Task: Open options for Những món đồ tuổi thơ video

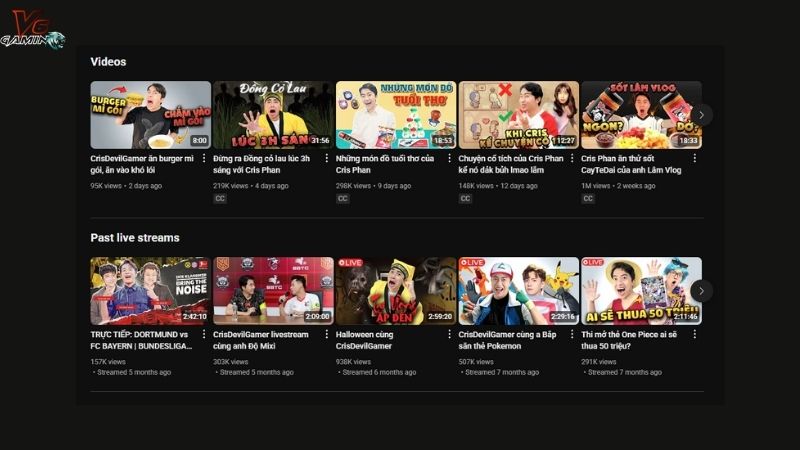Action: (449, 158)
